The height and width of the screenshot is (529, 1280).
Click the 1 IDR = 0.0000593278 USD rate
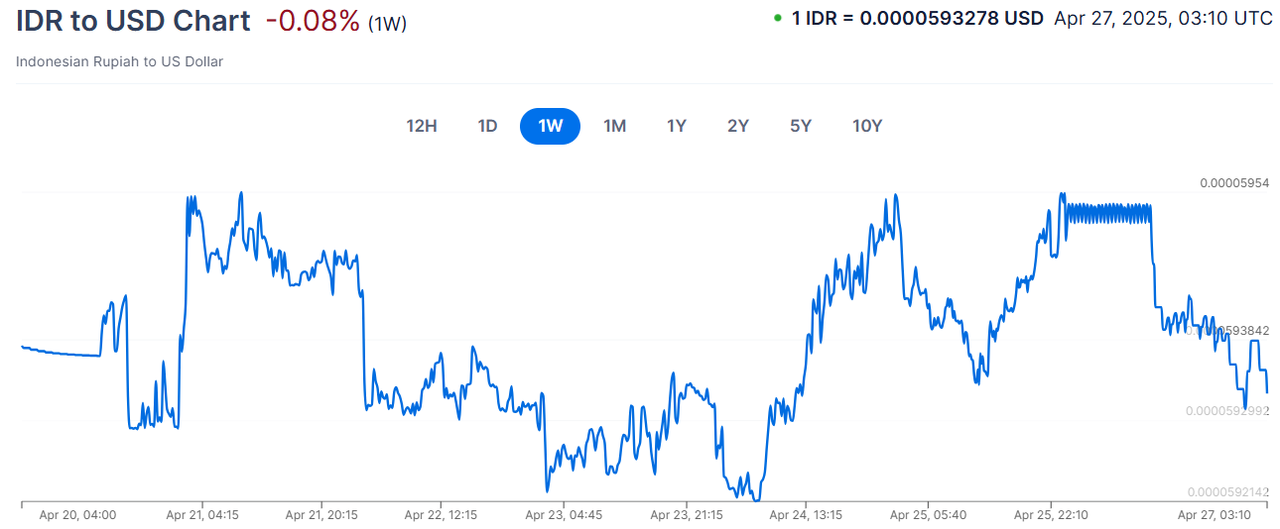click(917, 18)
